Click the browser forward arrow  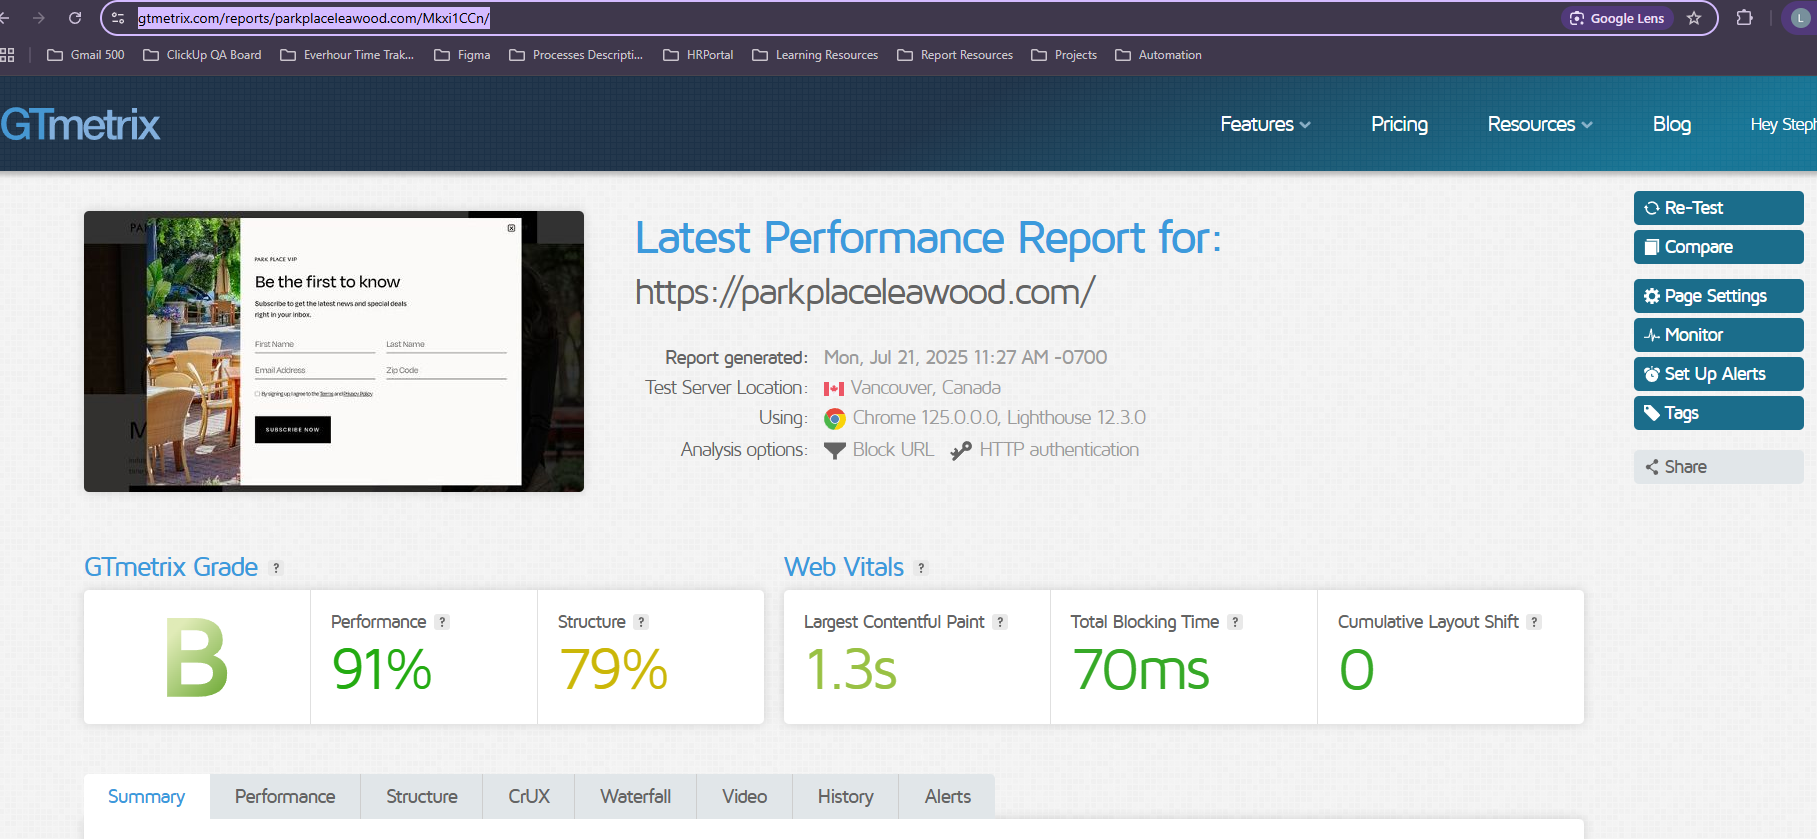point(39,18)
